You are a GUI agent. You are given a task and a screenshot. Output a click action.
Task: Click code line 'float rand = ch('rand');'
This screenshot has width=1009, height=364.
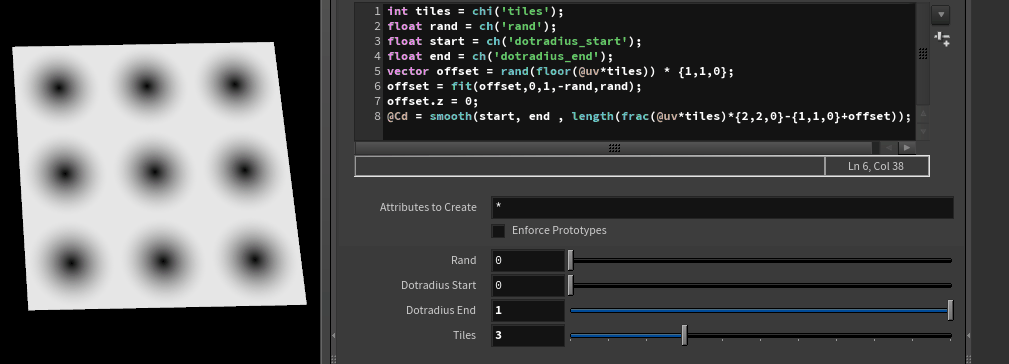(472, 26)
